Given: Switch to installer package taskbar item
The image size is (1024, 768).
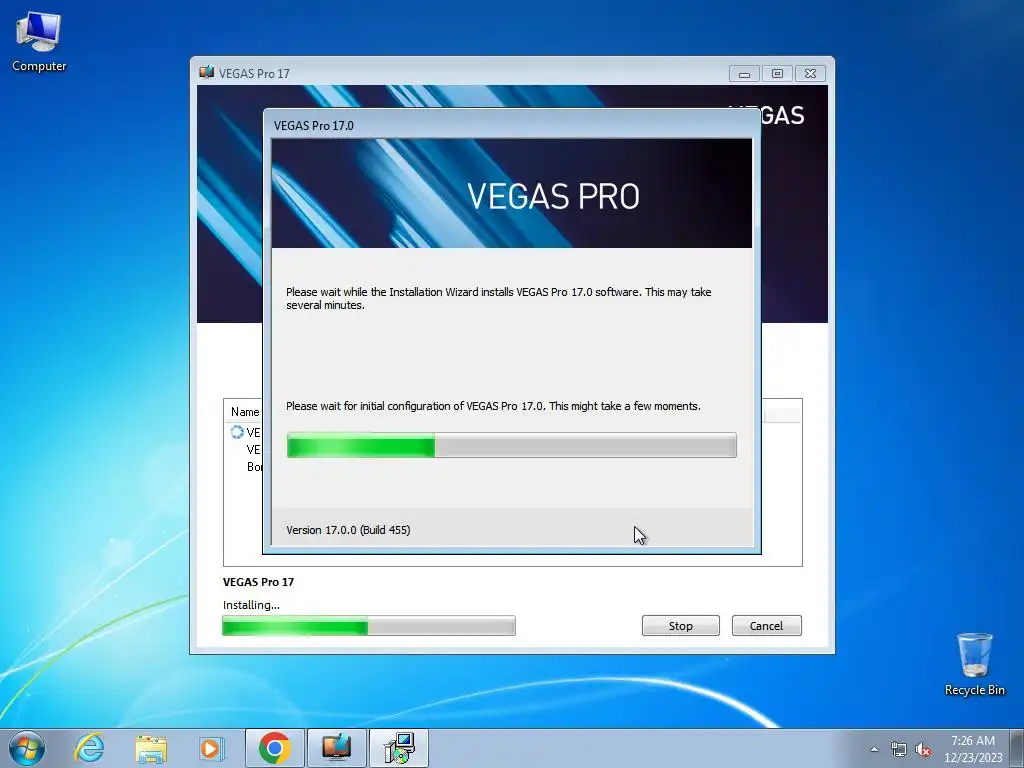Looking at the screenshot, I should tap(399, 748).
